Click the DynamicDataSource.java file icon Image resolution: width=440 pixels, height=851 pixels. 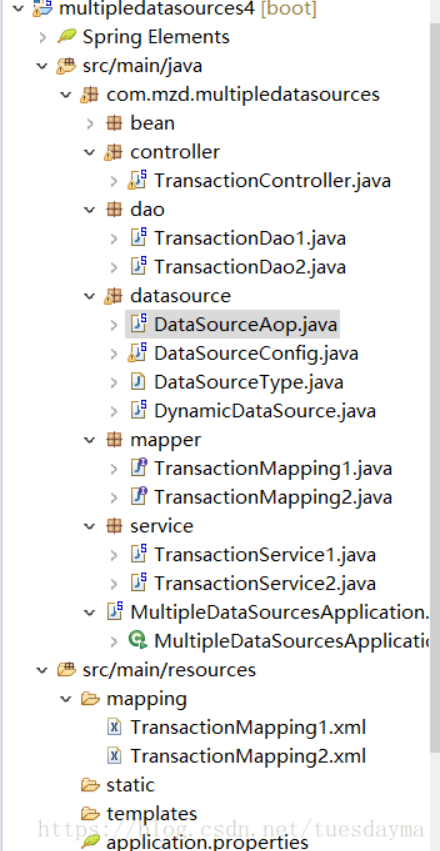point(139,410)
